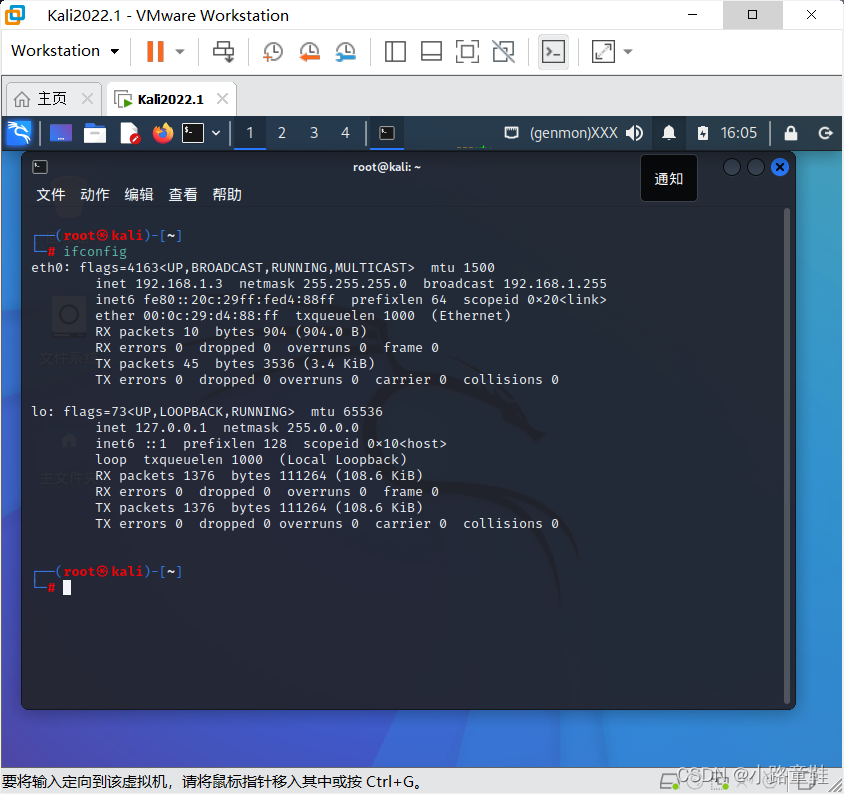This screenshot has height=794, width=844.
Task: Revert VM to previous snapshot
Action: tap(310, 52)
